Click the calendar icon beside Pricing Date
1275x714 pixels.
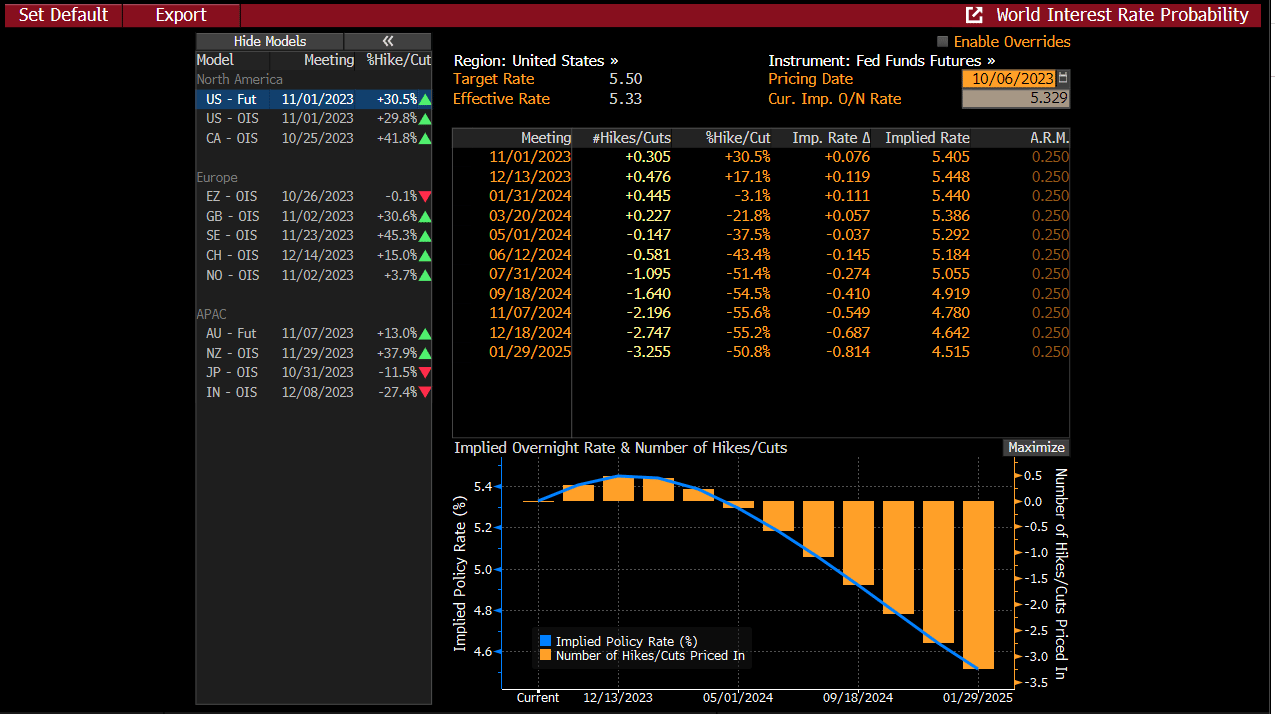pyautogui.click(x=1063, y=78)
